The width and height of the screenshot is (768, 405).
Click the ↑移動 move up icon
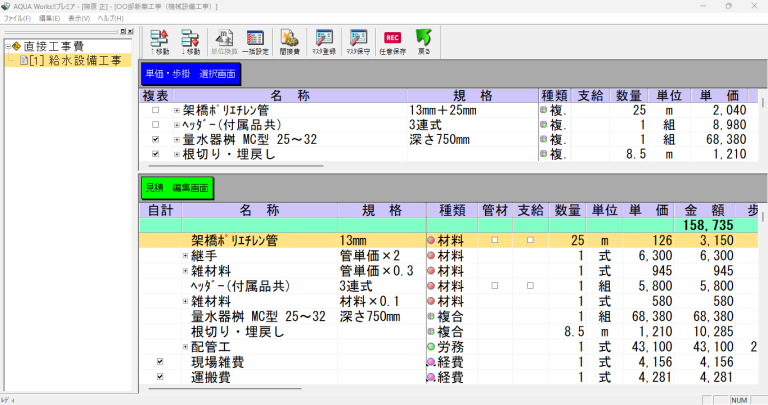point(160,41)
